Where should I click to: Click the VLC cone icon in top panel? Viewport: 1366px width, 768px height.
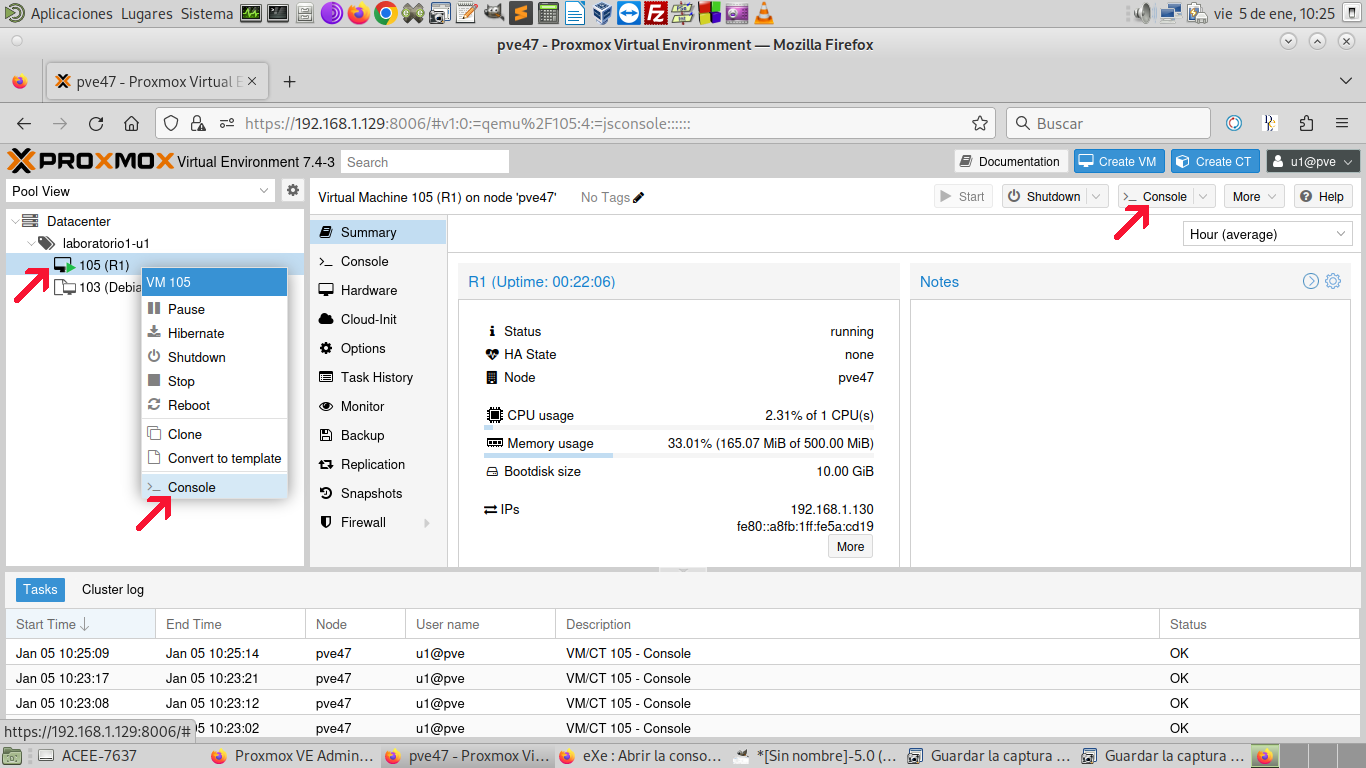click(764, 13)
